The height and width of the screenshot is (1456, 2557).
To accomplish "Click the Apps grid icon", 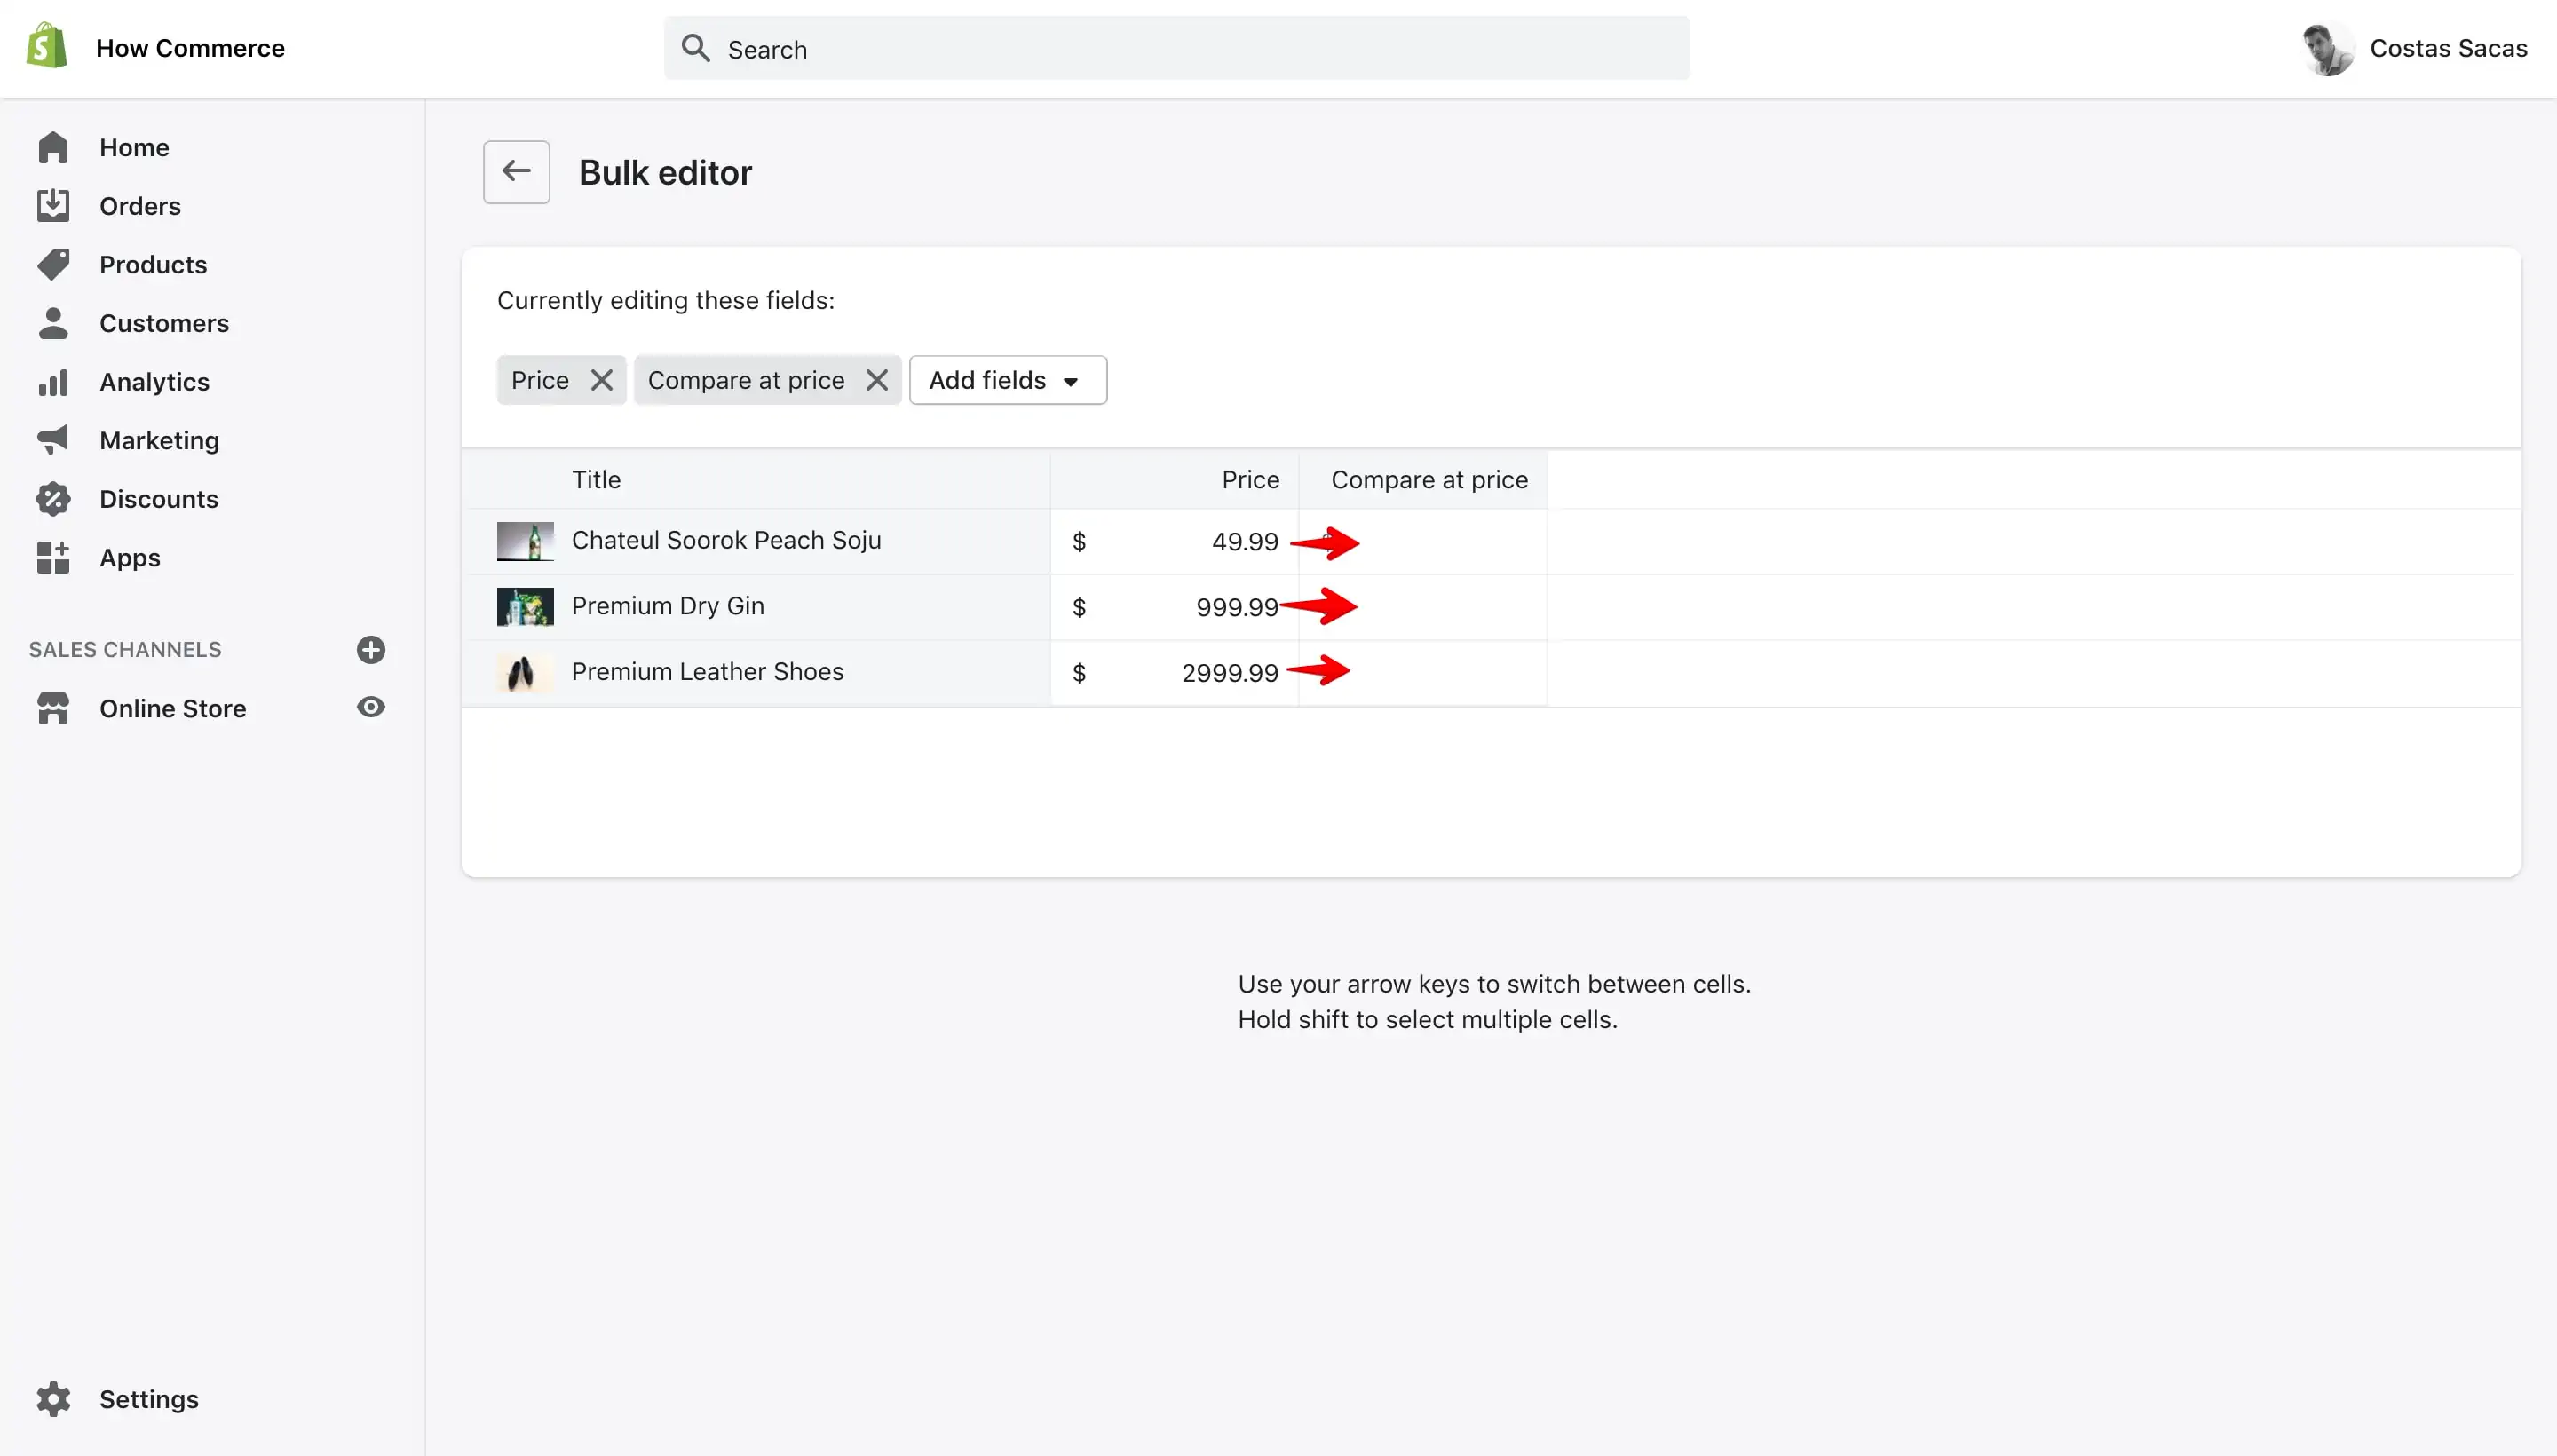I will coord(53,557).
